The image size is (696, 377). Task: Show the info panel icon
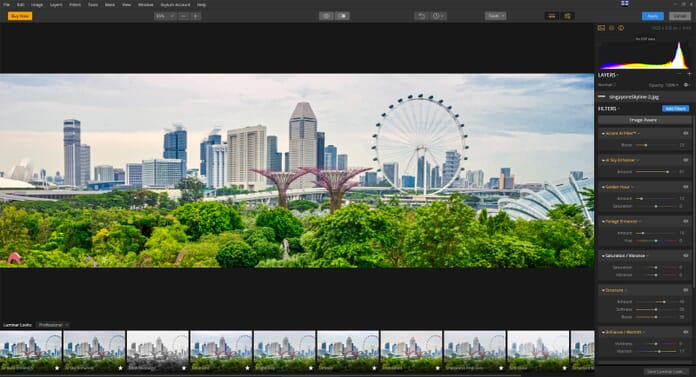tap(621, 28)
